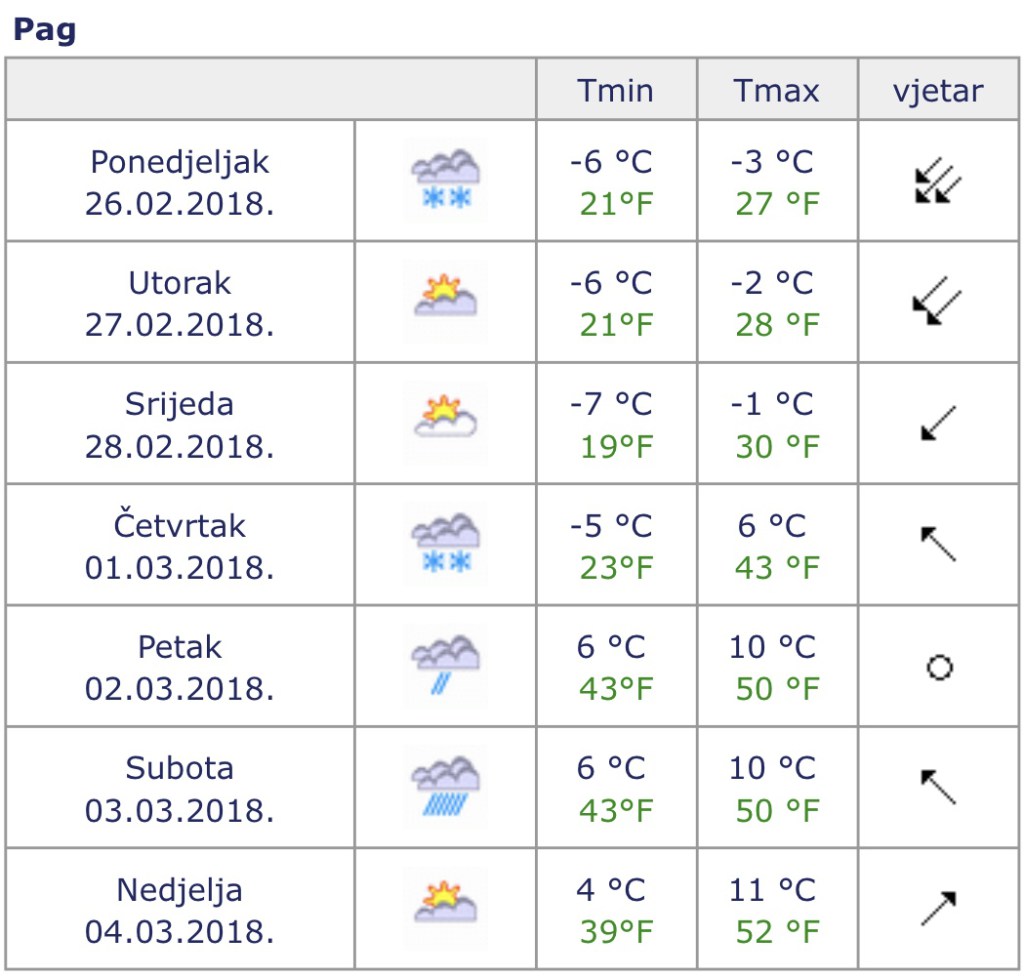Click Nedjelja's northeast-pointing wind arrow
1024x977 pixels.
(x=938, y=908)
